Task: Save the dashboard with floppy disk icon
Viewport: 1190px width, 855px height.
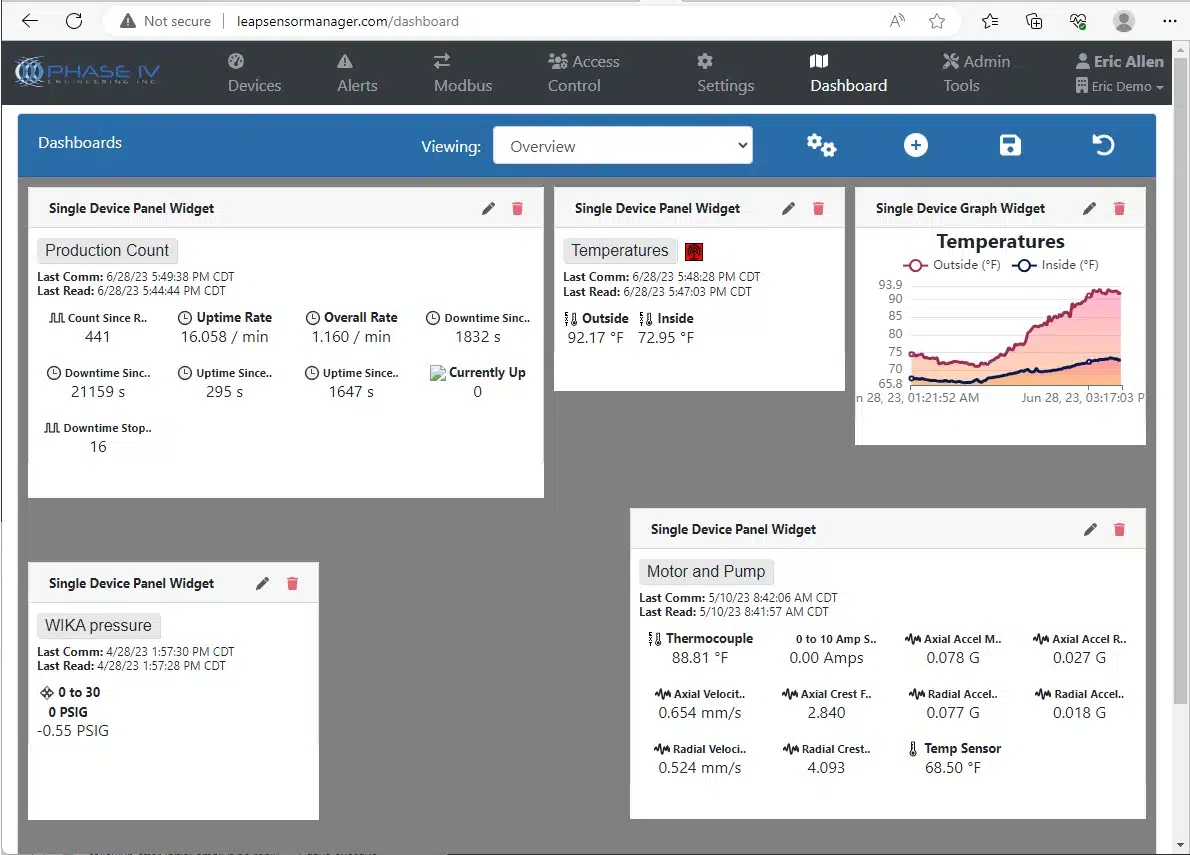Action: 1010,146
